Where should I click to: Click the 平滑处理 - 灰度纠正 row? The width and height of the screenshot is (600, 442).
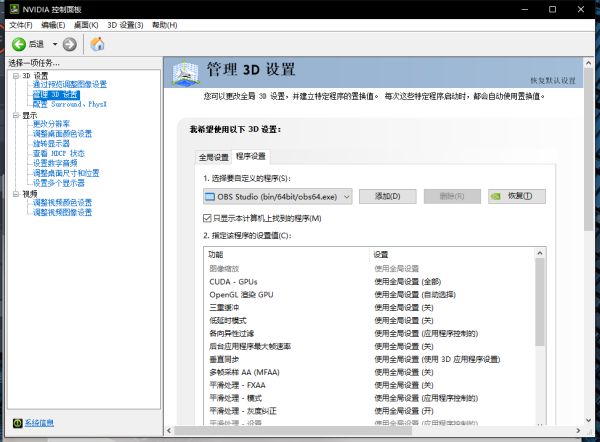point(369,411)
